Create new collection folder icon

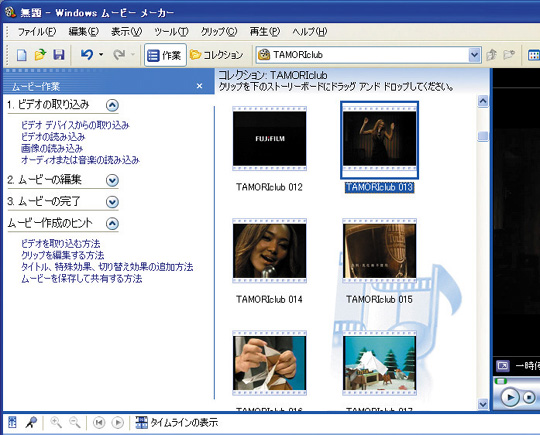pos(509,54)
